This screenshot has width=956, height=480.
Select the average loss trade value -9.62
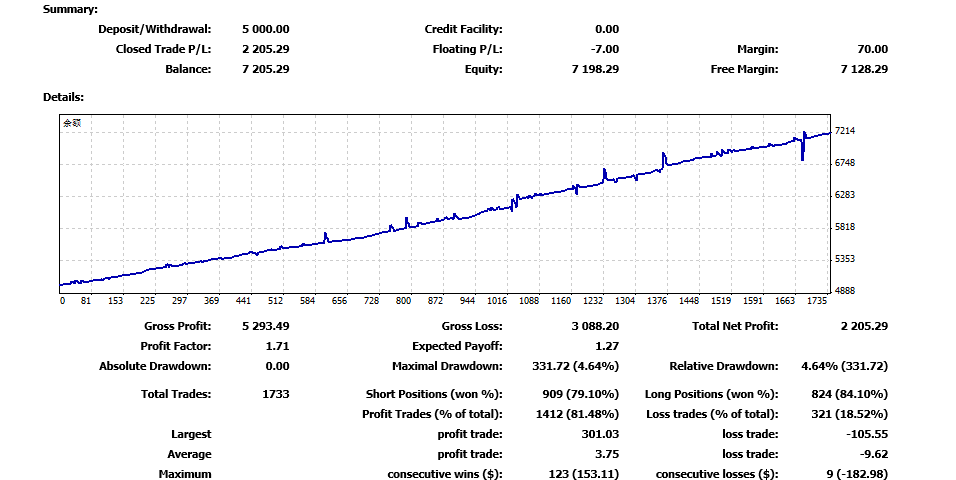pyautogui.click(x=872, y=455)
